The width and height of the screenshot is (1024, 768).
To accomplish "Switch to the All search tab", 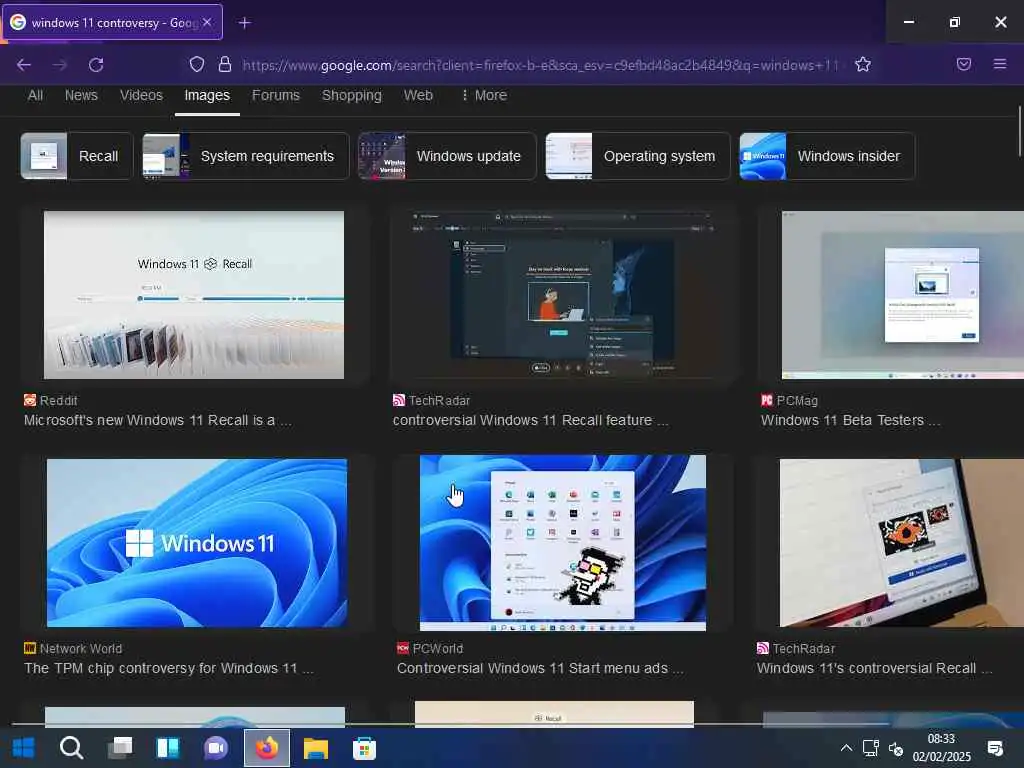I will click(x=35, y=95).
